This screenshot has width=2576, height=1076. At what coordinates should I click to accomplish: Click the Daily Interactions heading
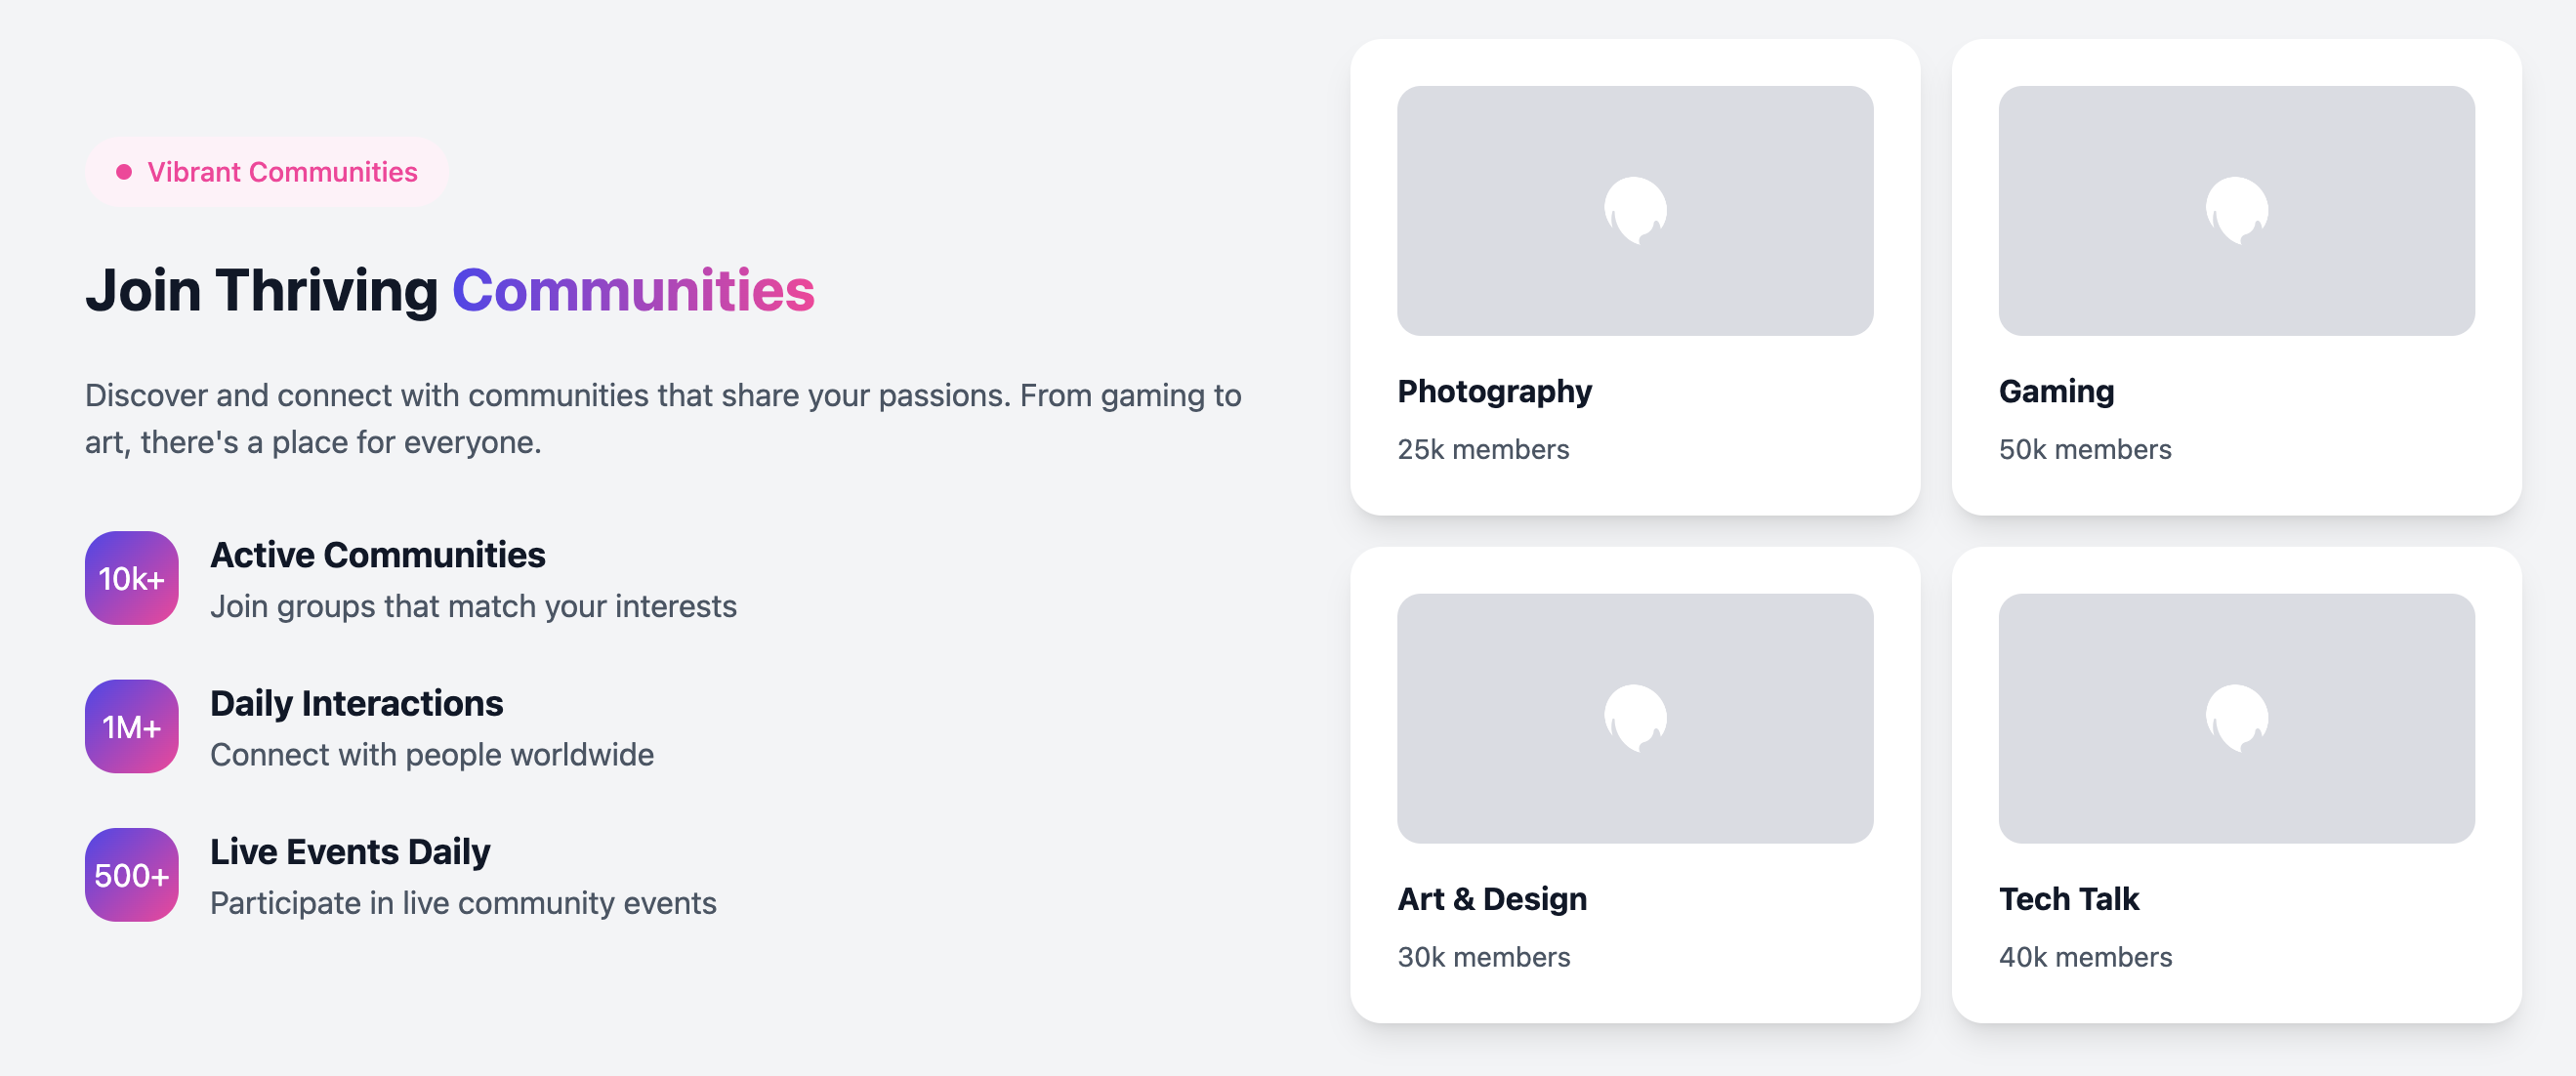357,703
